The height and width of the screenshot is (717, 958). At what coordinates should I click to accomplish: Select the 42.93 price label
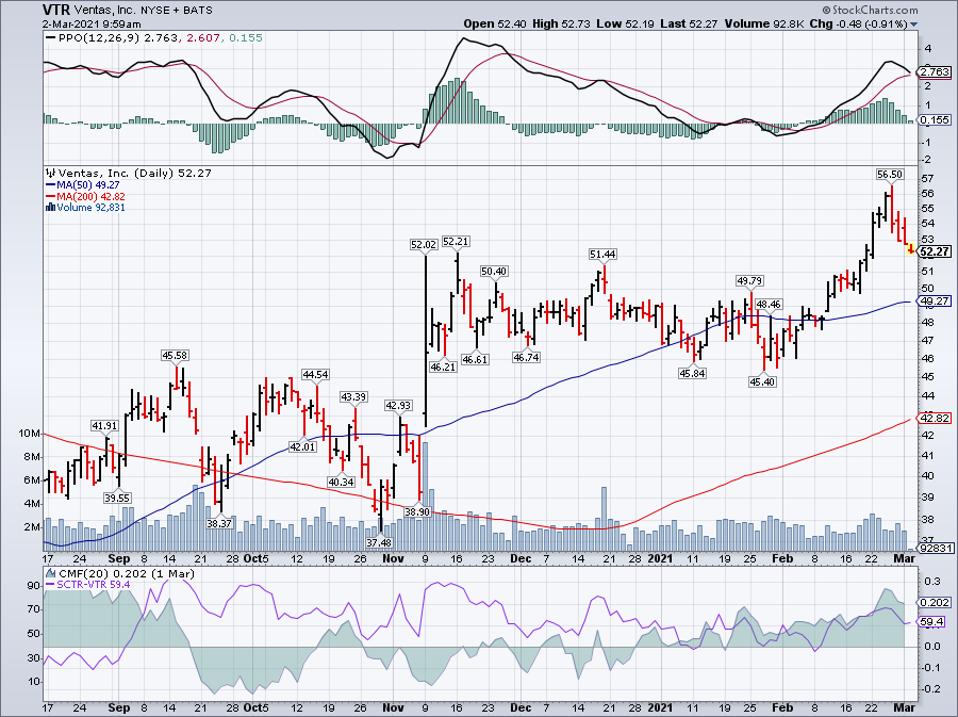tap(398, 405)
